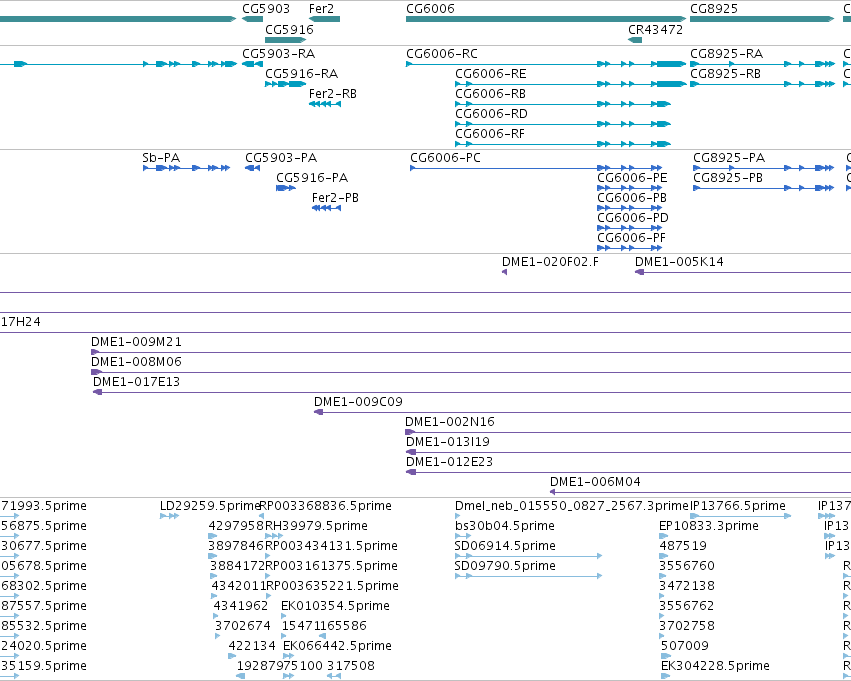Click the teal Fer2 gene bar glyph

(x=325, y=19)
